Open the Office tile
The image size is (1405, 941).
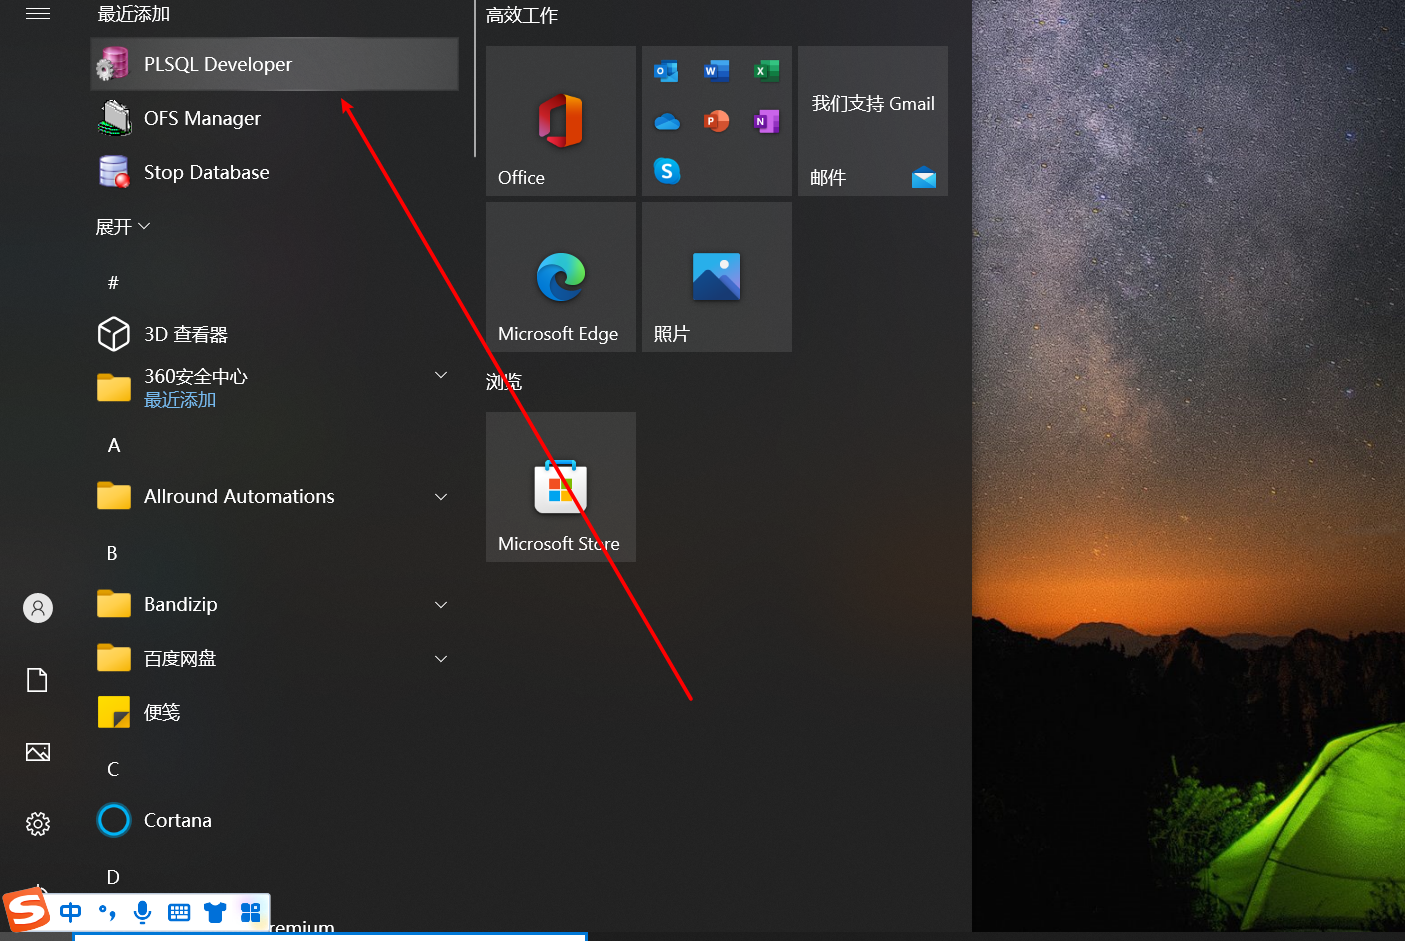561,121
